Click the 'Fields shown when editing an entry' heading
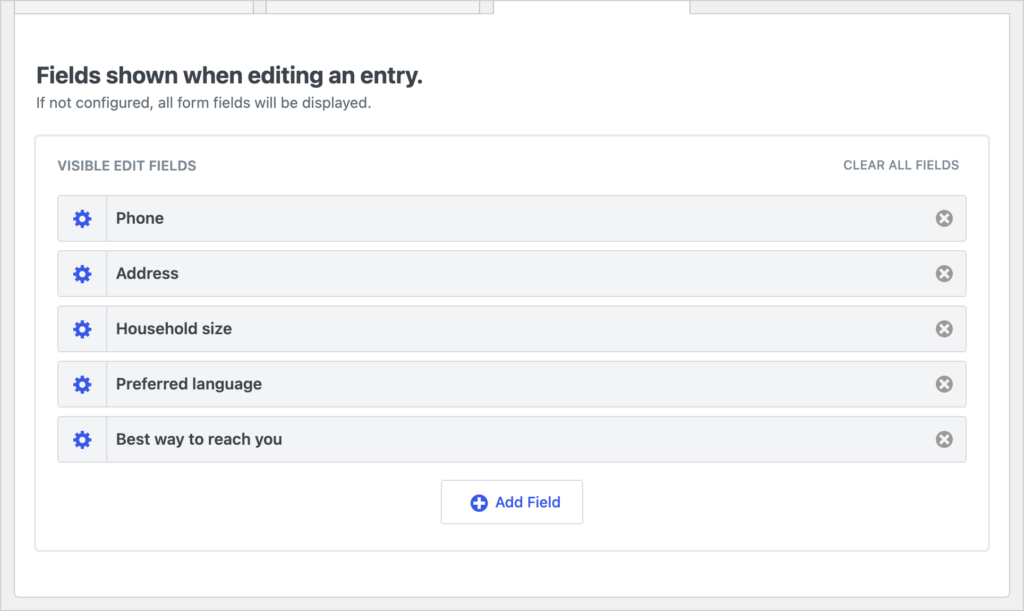1024x611 pixels. (229, 76)
